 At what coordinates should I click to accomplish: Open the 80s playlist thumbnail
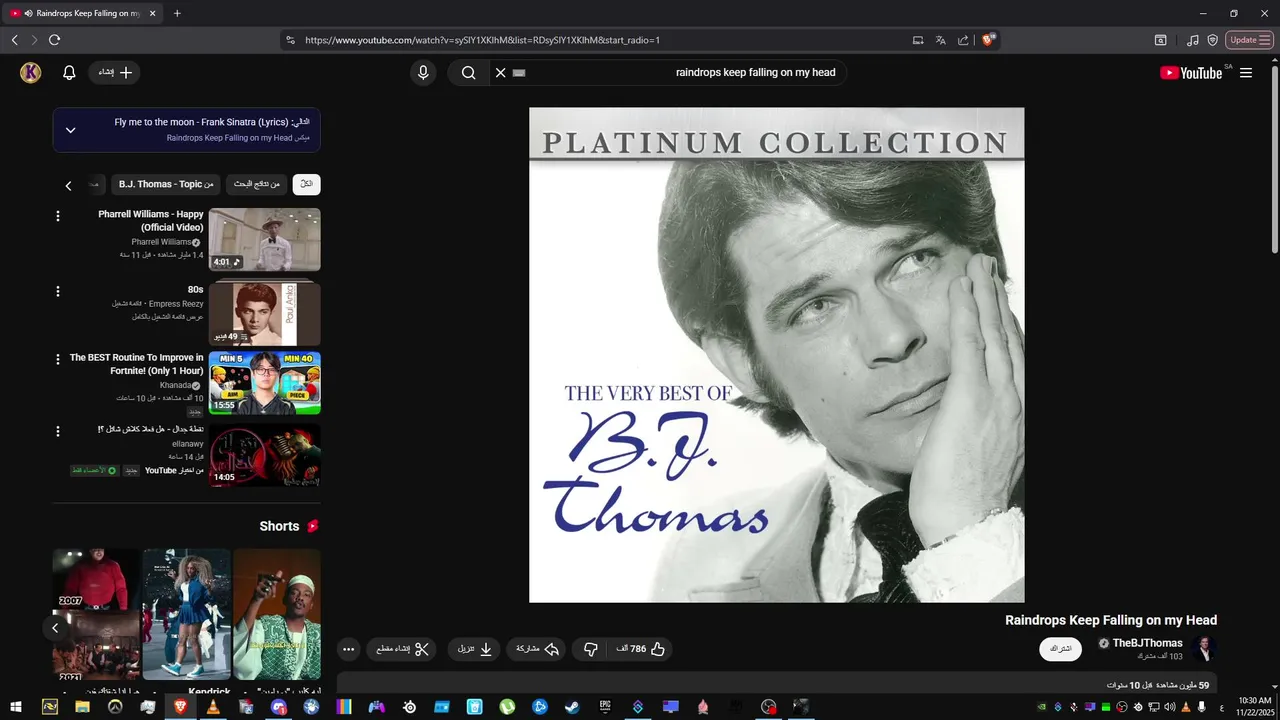click(x=264, y=313)
